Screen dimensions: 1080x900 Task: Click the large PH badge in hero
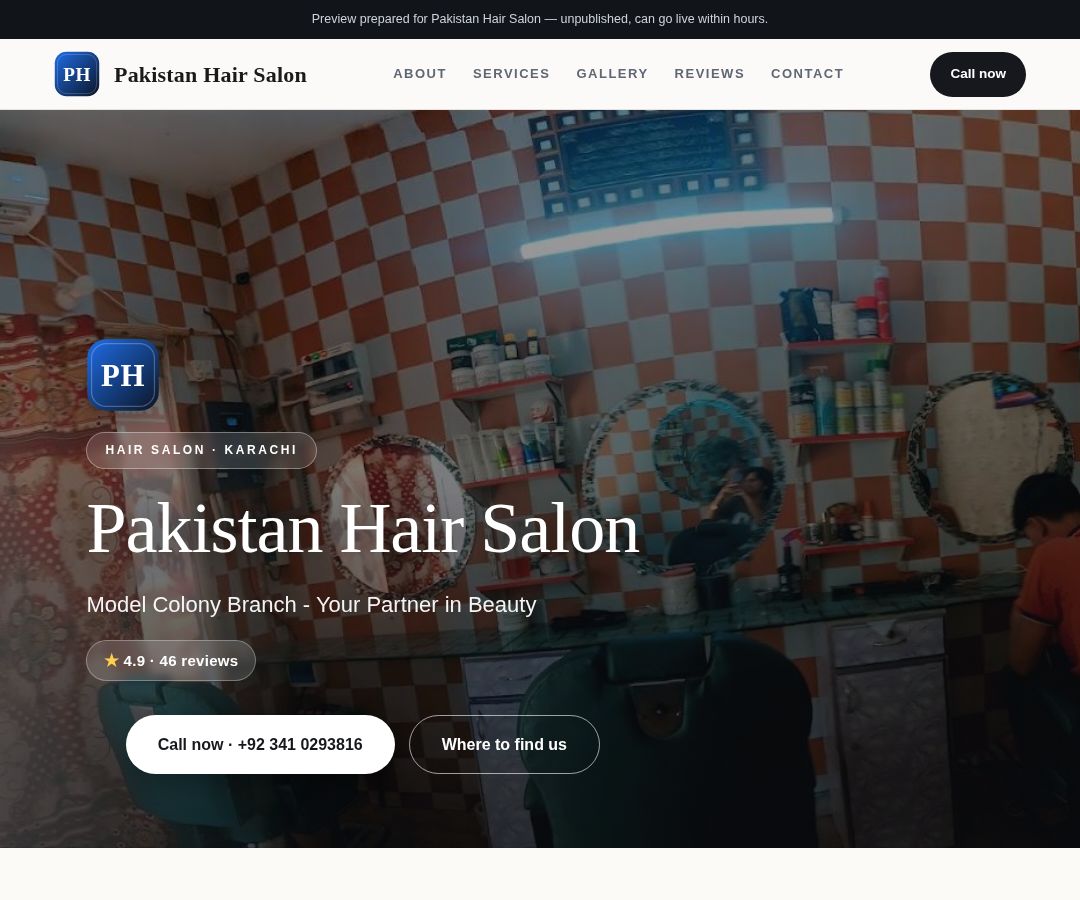[x=123, y=375]
